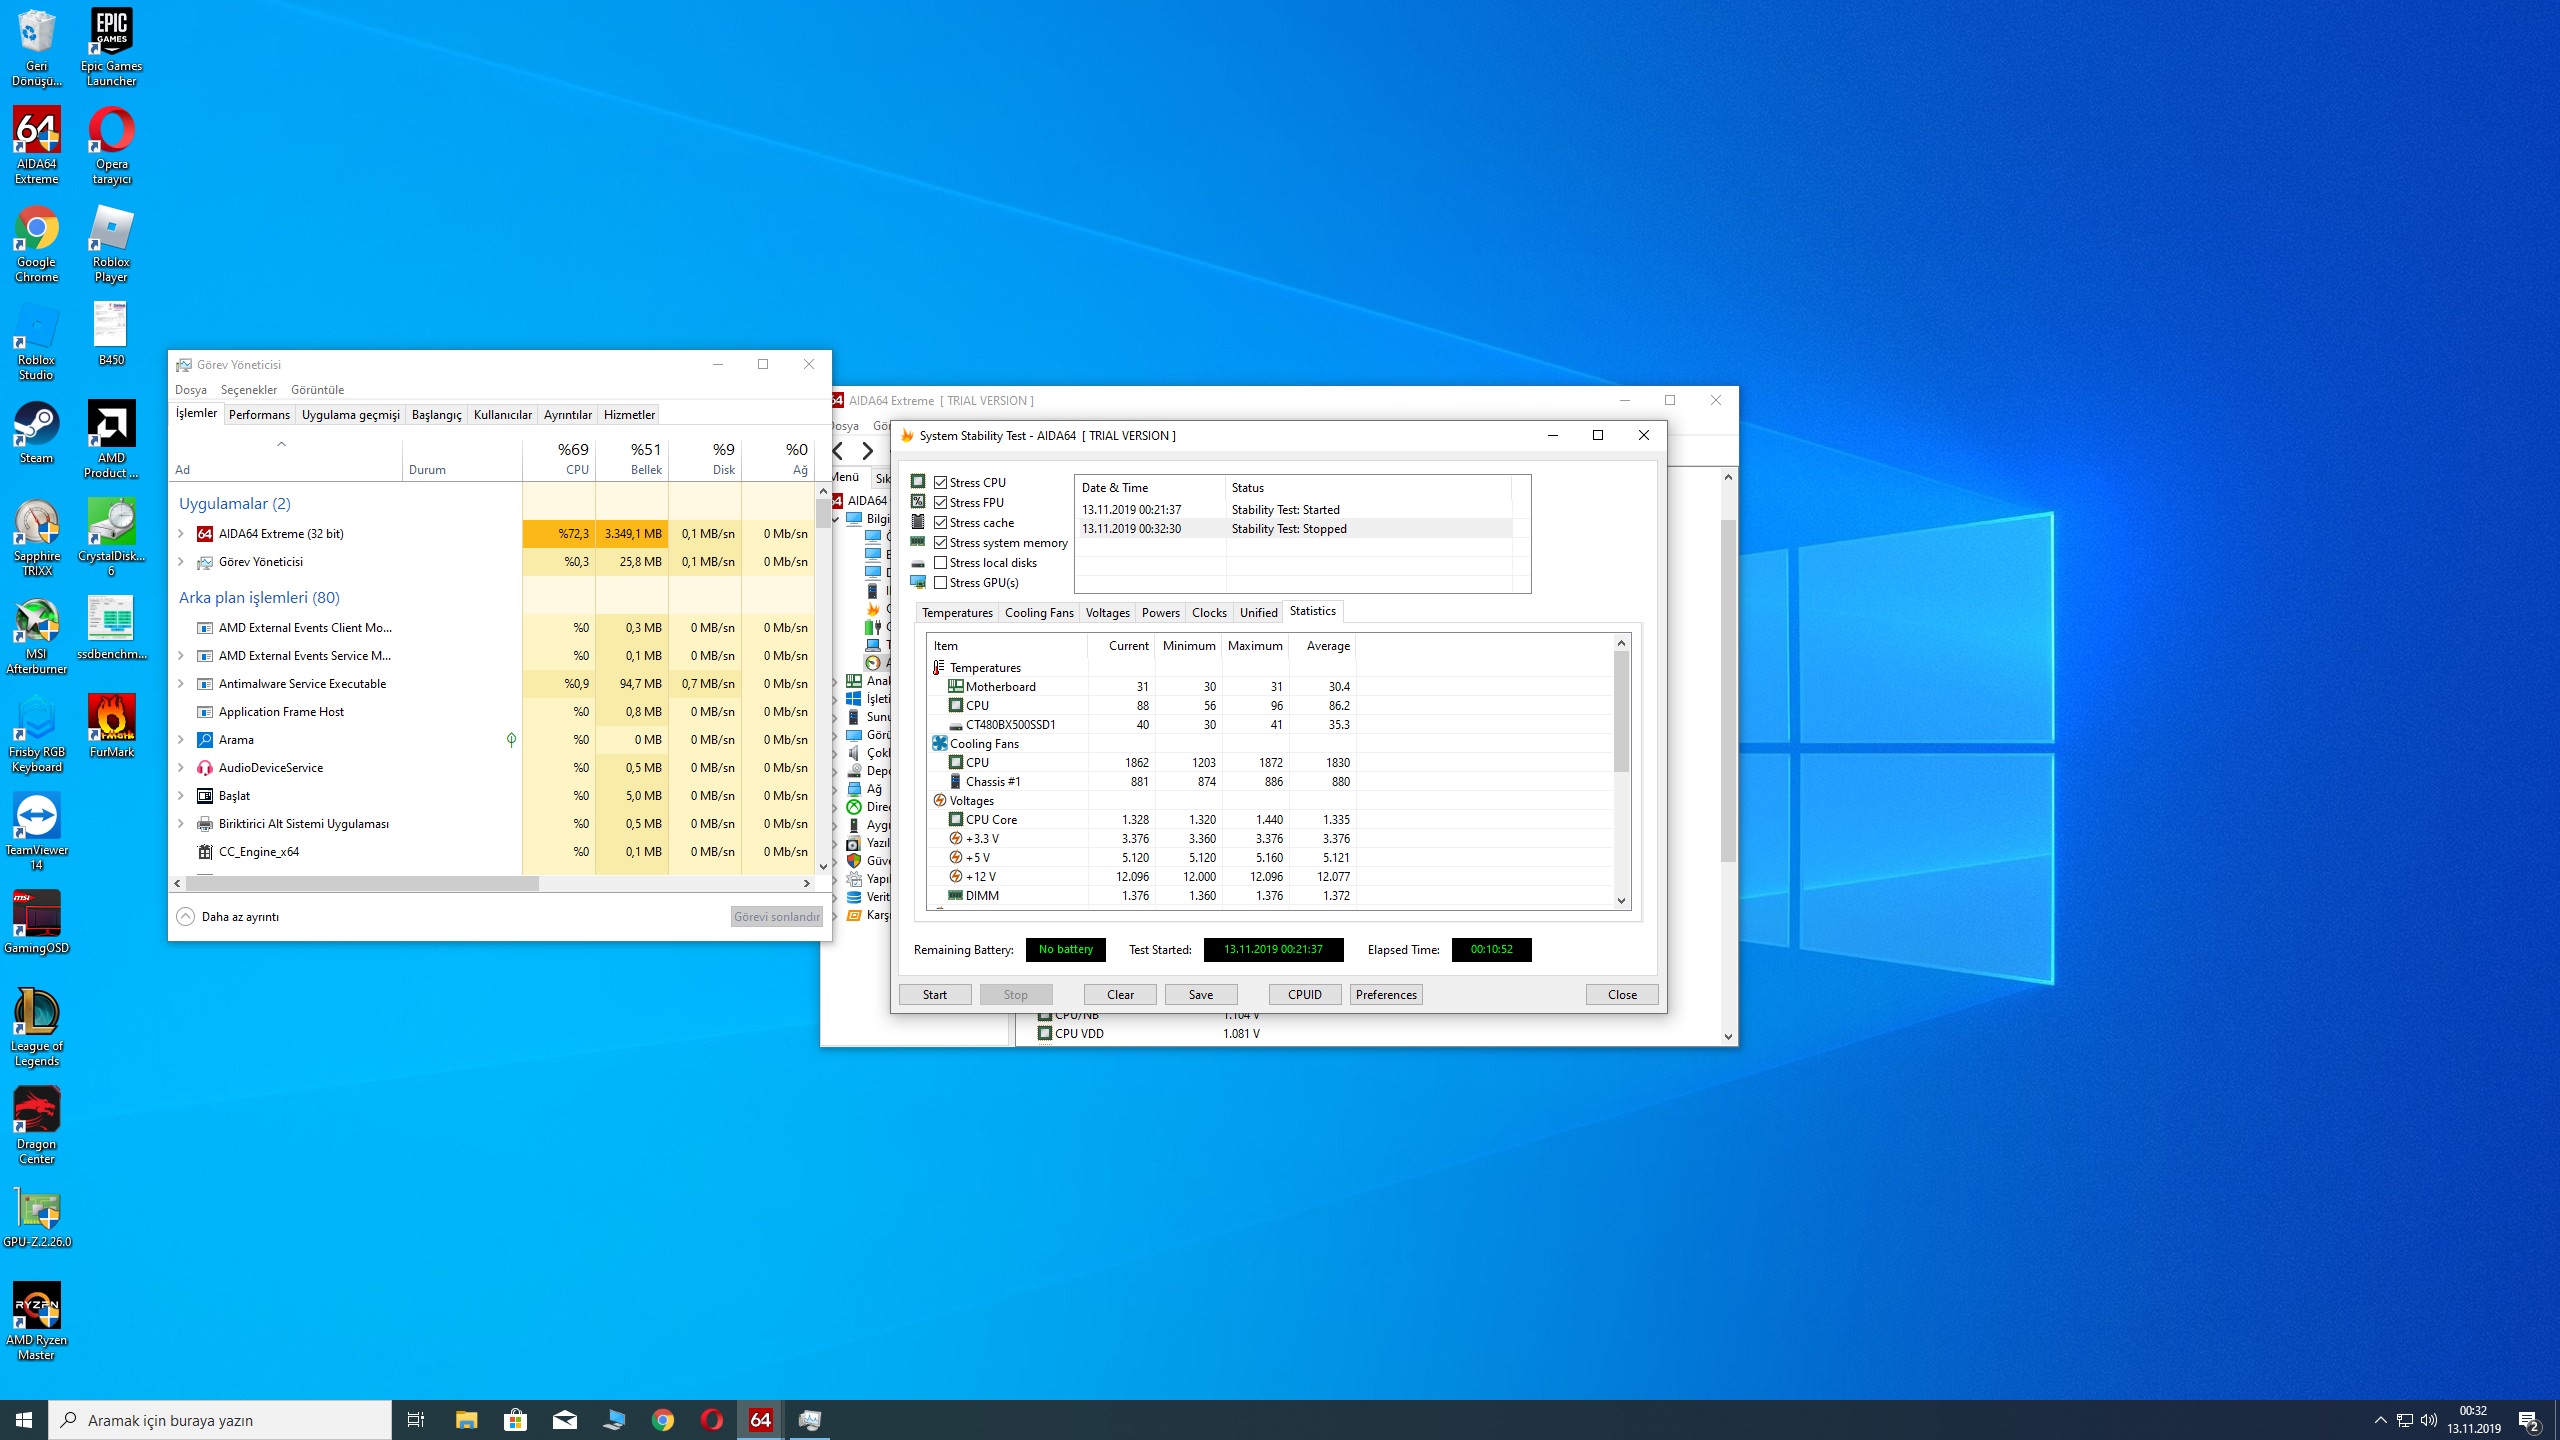Click AIDA64 forward navigation arrow
The image size is (2560, 1440).
tap(868, 451)
